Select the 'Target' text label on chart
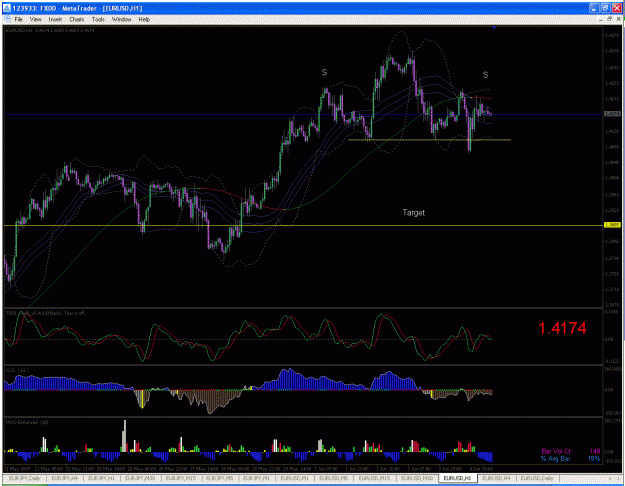This screenshot has width=625, height=486. point(413,213)
